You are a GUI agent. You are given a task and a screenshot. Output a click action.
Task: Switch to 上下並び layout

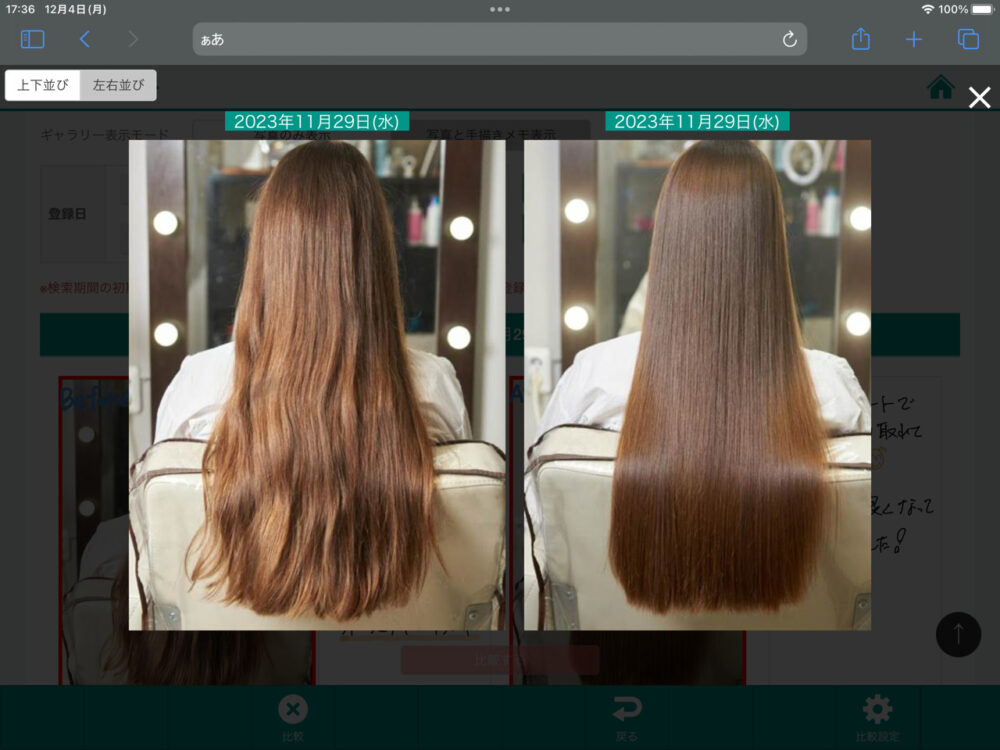point(43,85)
